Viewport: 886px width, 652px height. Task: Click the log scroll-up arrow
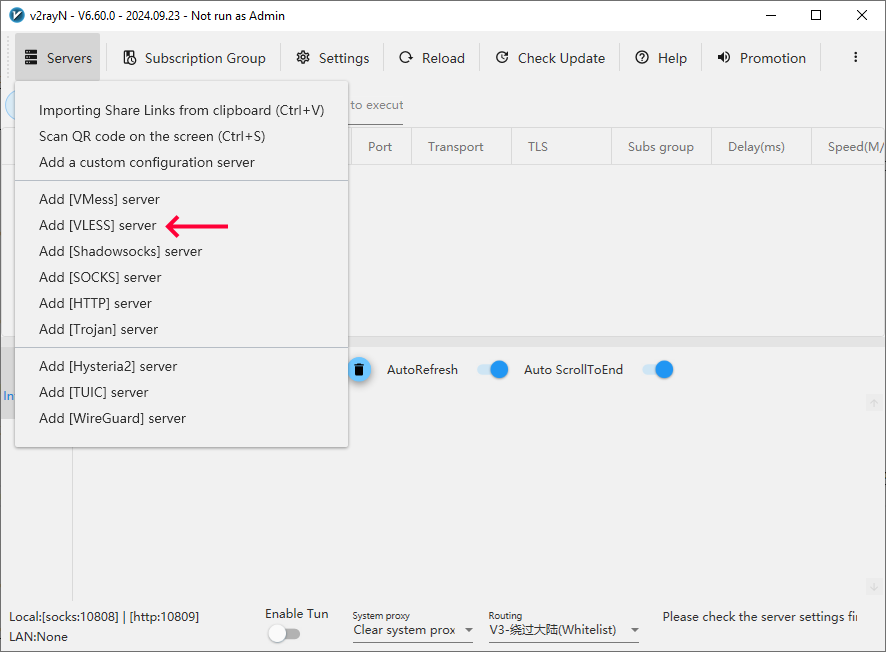(874, 403)
